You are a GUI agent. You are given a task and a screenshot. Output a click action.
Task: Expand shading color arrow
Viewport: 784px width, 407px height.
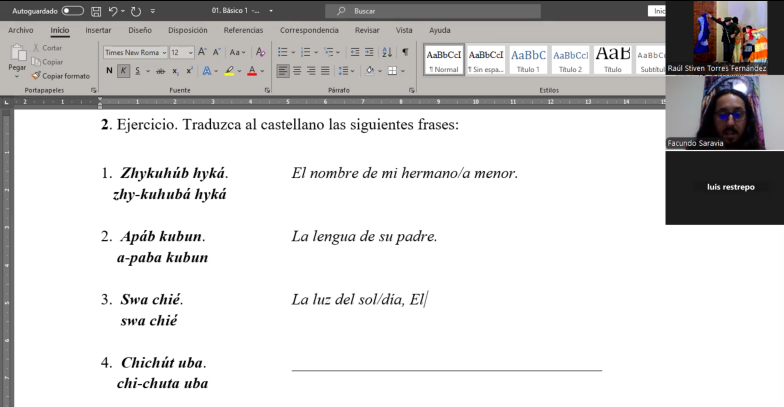[380, 71]
